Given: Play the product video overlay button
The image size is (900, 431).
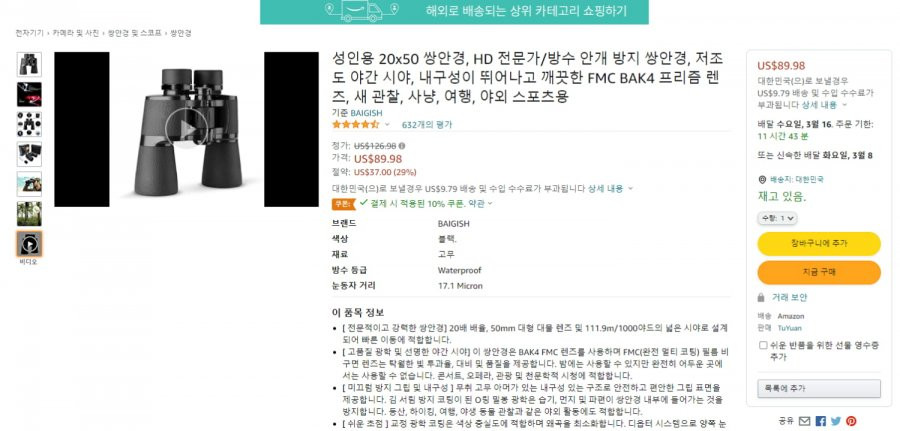Looking at the screenshot, I should pyautogui.click(x=187, y=129).
